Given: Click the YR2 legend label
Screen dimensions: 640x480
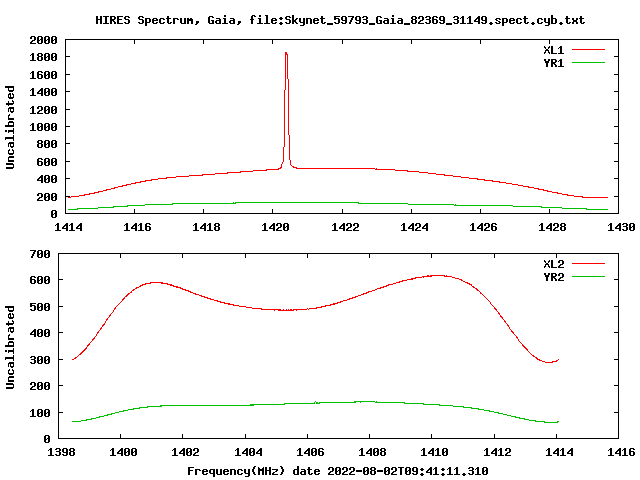Looking at the screenshot, I should click(x=553, y=277).
